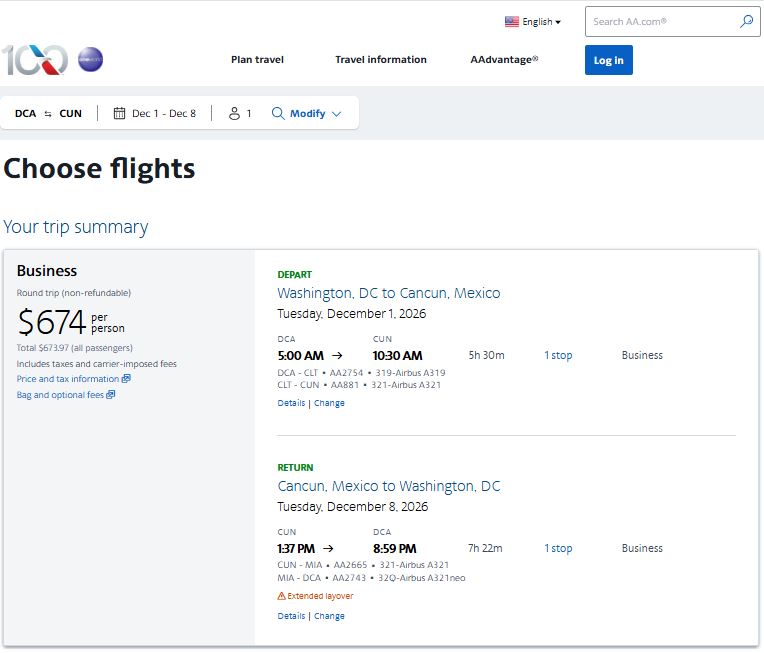Viewport: 764px width, 653px height.
Task: Click the Extended layover warning text
Action: pos(320,596)
